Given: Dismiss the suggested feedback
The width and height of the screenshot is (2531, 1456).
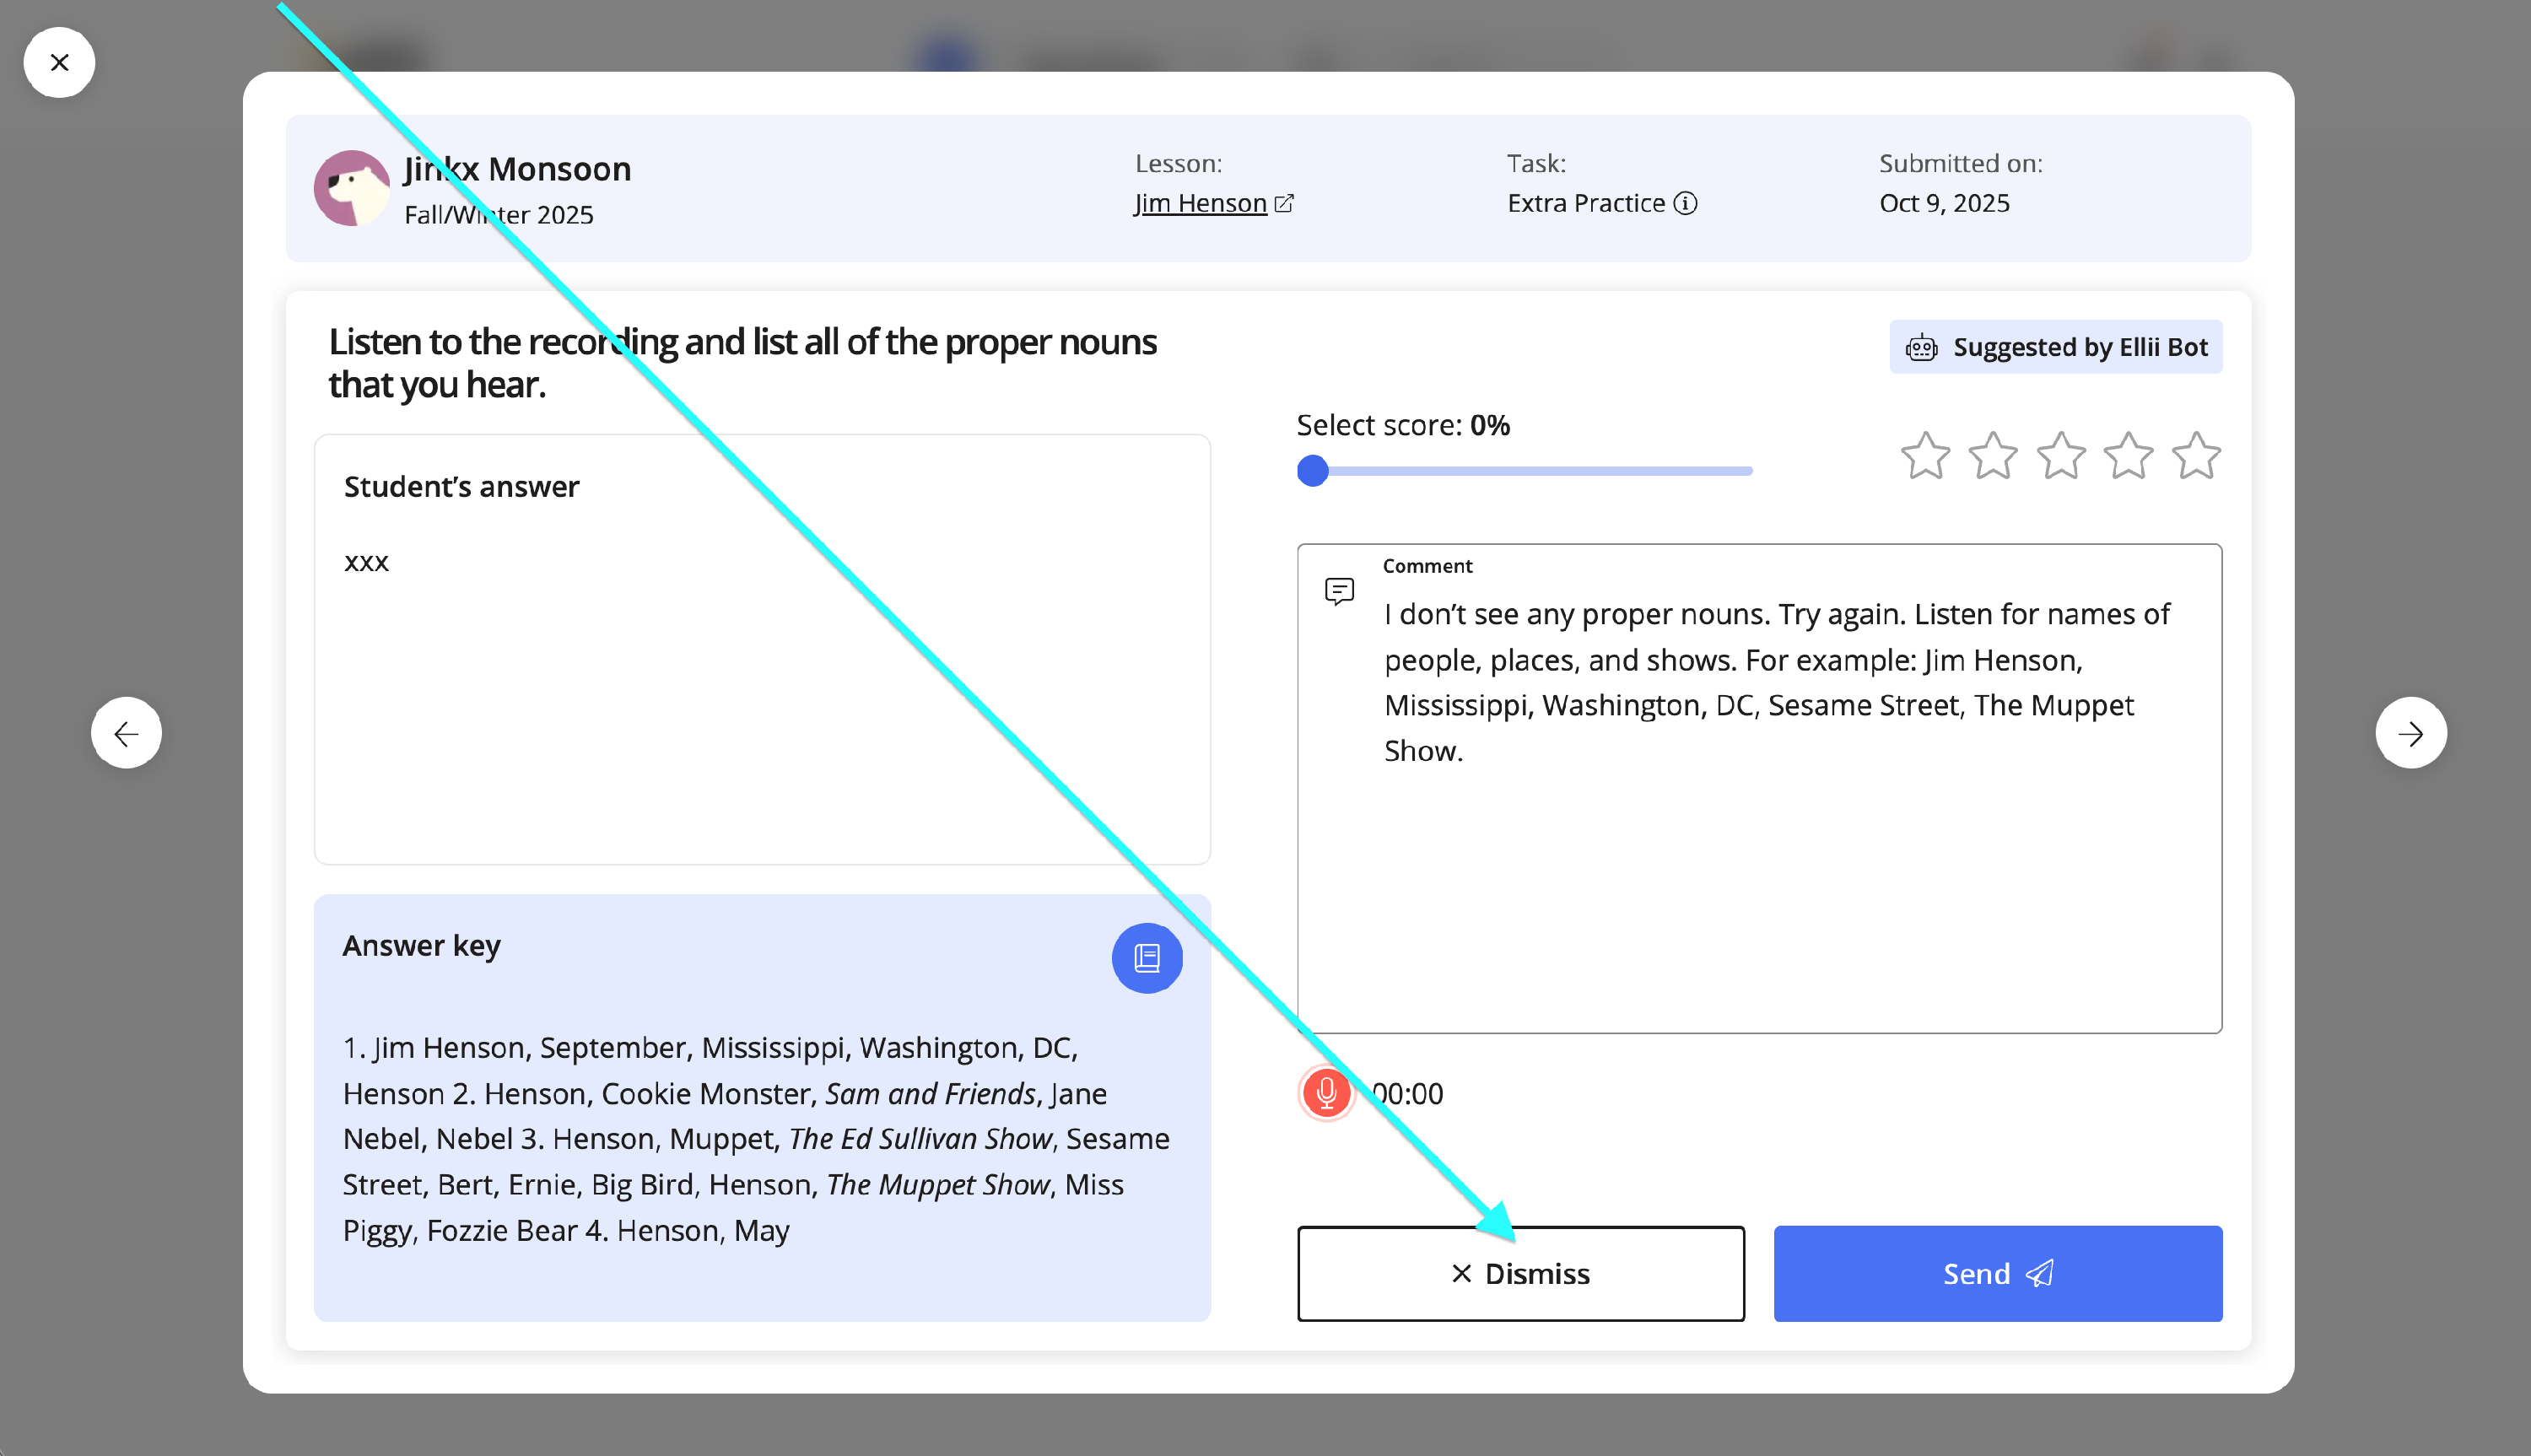Looking at the screenshot, I should pos(1520,1273).
